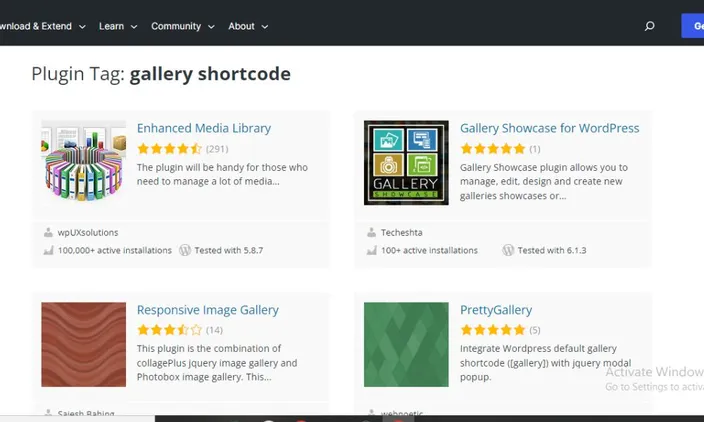The height and width of the screenshot is (422, 704).
Task: Click star rating of Responsive Image Gallery
Action: [169, 330]
